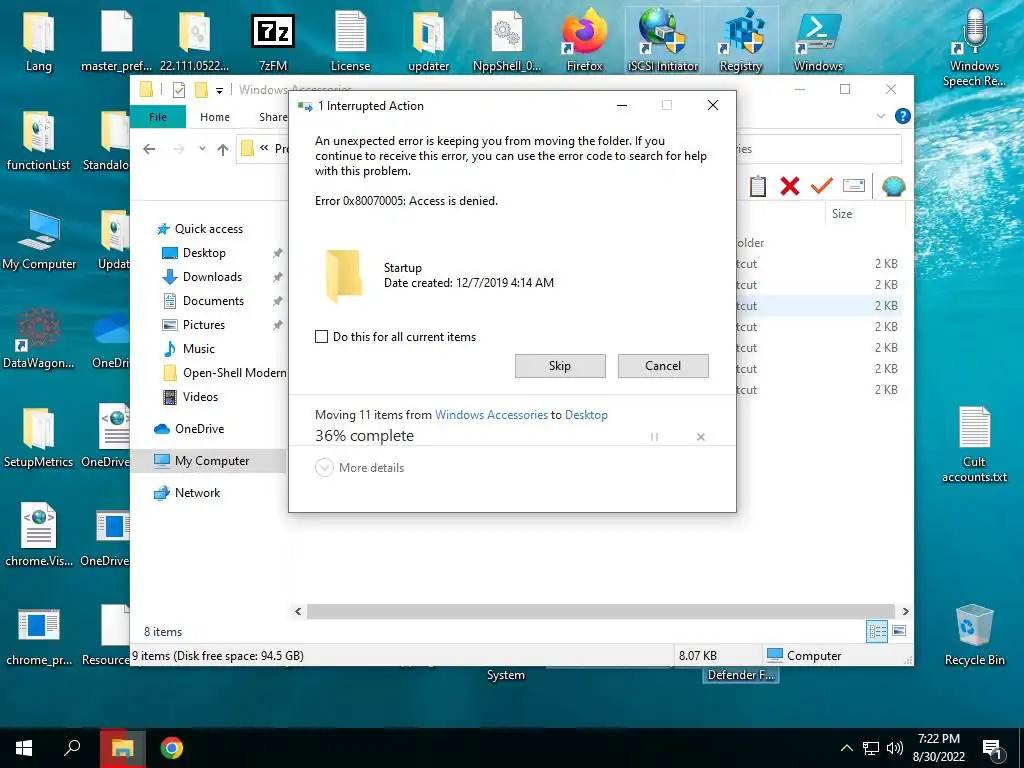The width and height of the screenshot is (1024, 768).
Task: Select the NppShell file icon on desktop
Action: 507,42
